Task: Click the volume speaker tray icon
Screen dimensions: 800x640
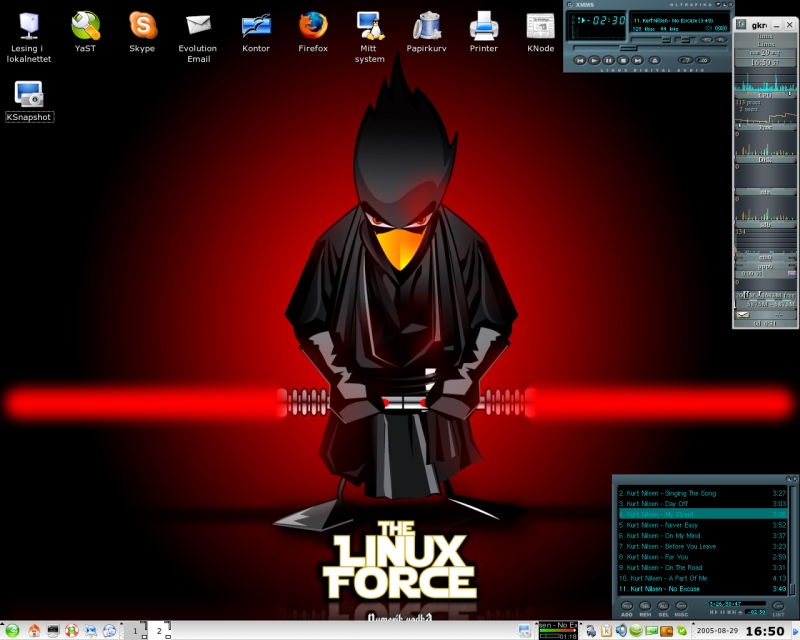Action: (x=620, y=631)
